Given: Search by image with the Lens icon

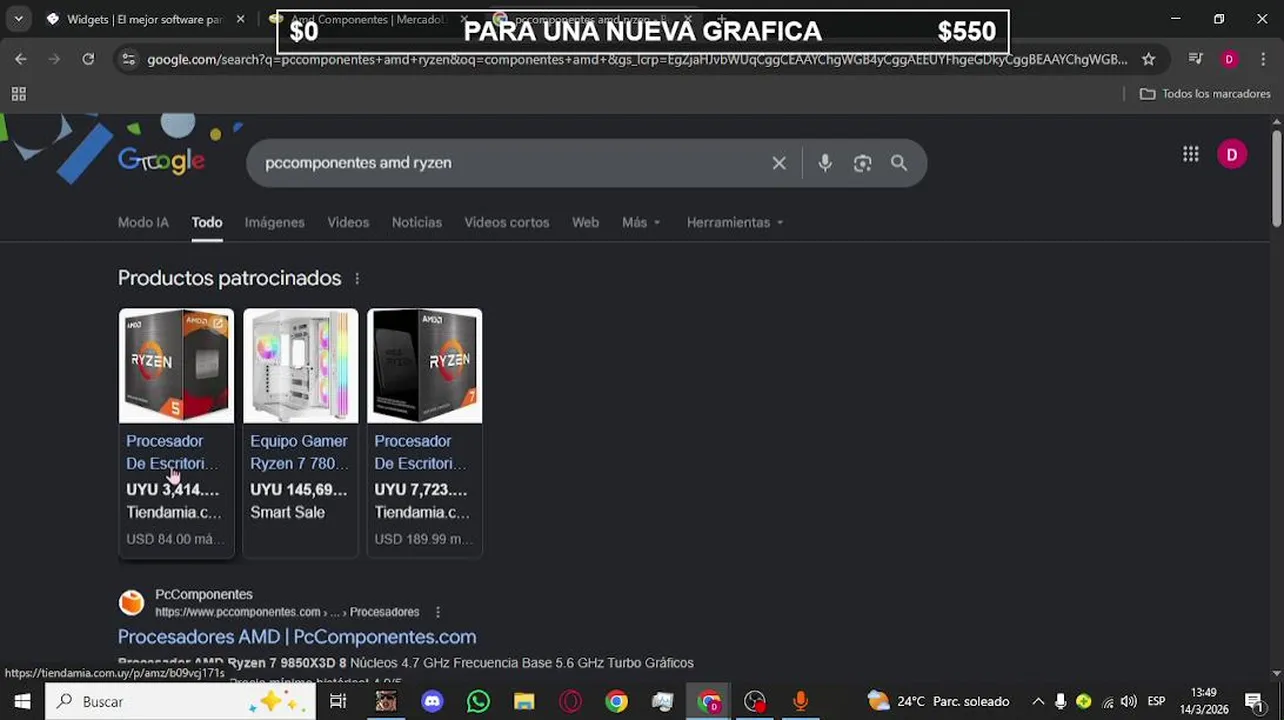Looking at the screenshot, I should click(x=862, y=163).
